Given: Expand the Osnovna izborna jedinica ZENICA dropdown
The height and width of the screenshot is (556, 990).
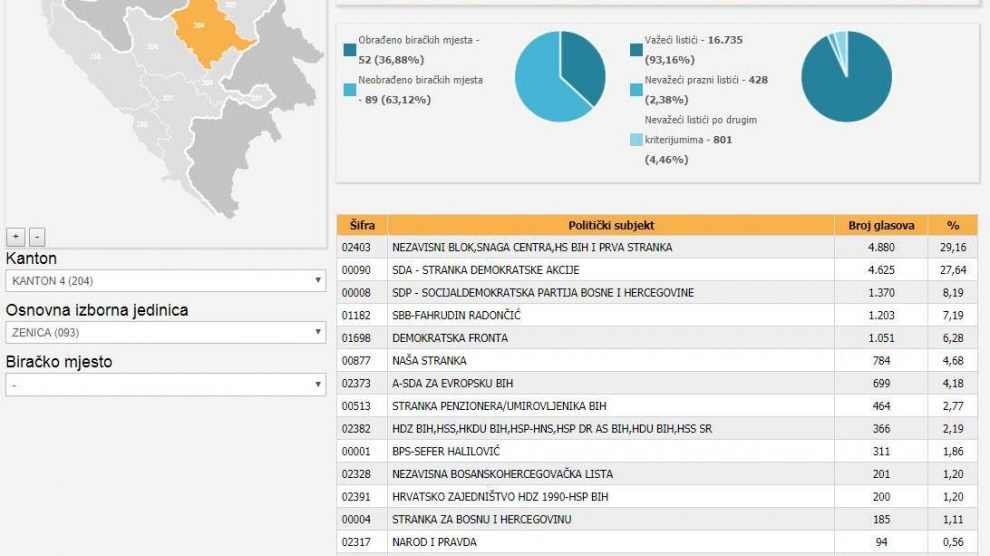Looking at the screenshot, I should 165,332.
